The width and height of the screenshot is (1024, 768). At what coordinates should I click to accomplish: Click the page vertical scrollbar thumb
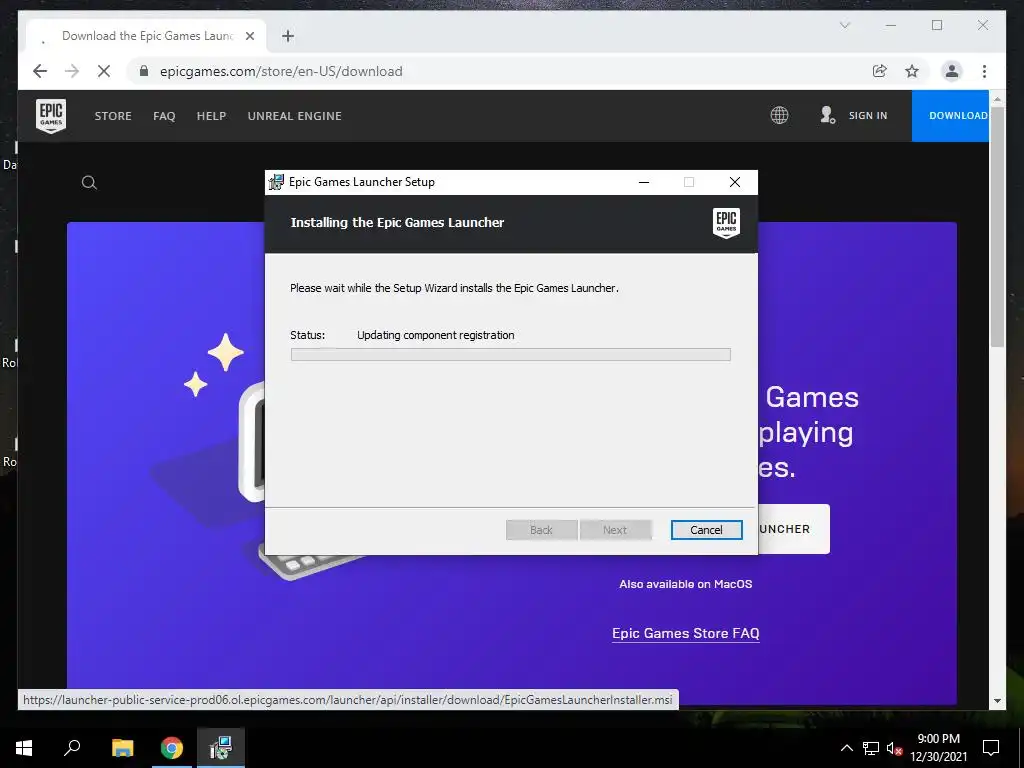(997, 225)
